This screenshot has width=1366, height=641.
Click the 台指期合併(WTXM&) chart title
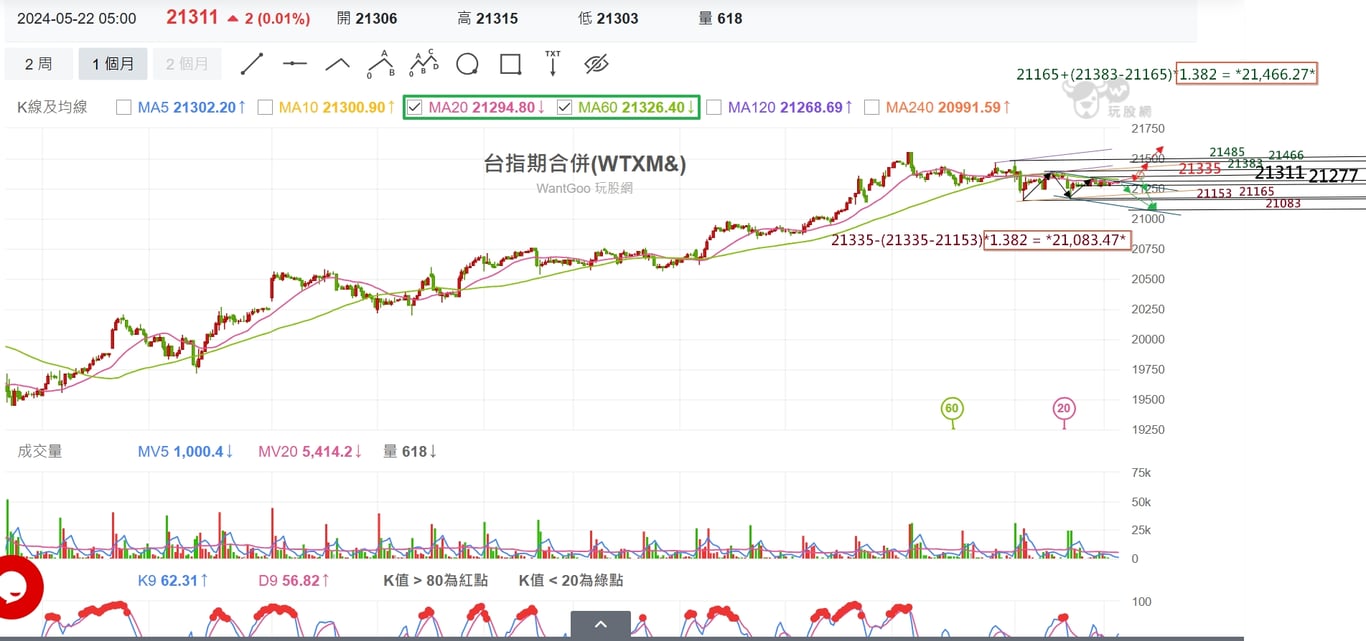[585, 164]
